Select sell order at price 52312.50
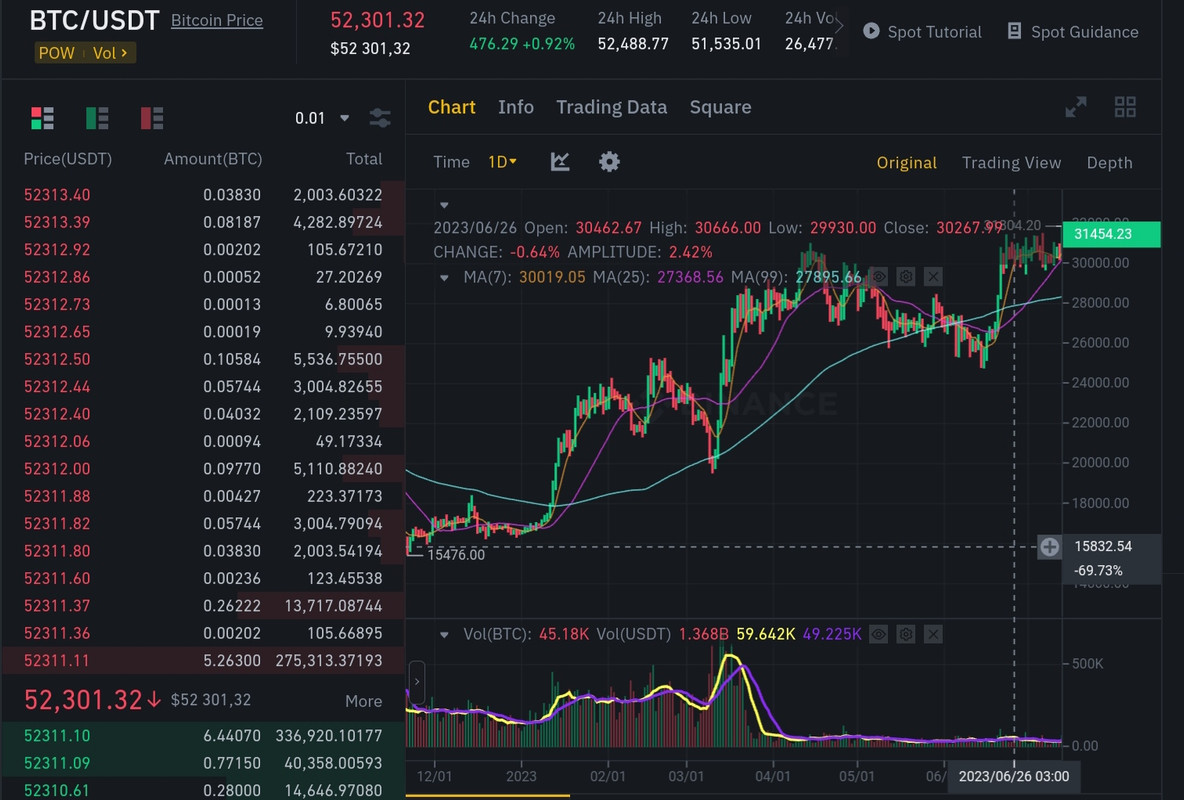Viewport: 1184px width, 800px height. tap(203, 359)
